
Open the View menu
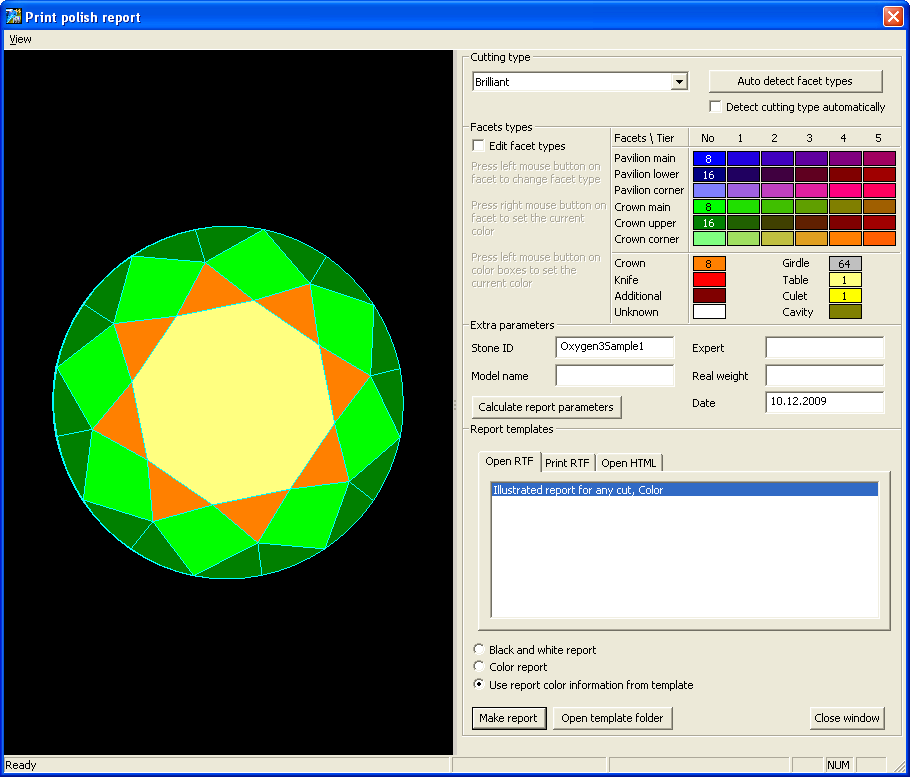(20, 39)
